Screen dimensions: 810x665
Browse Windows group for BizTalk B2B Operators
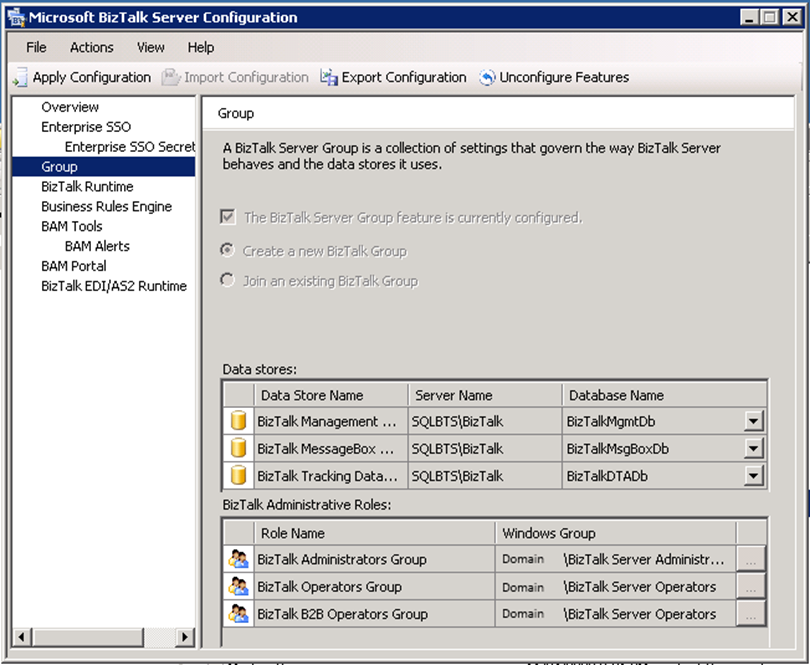(x=751, y=614)
